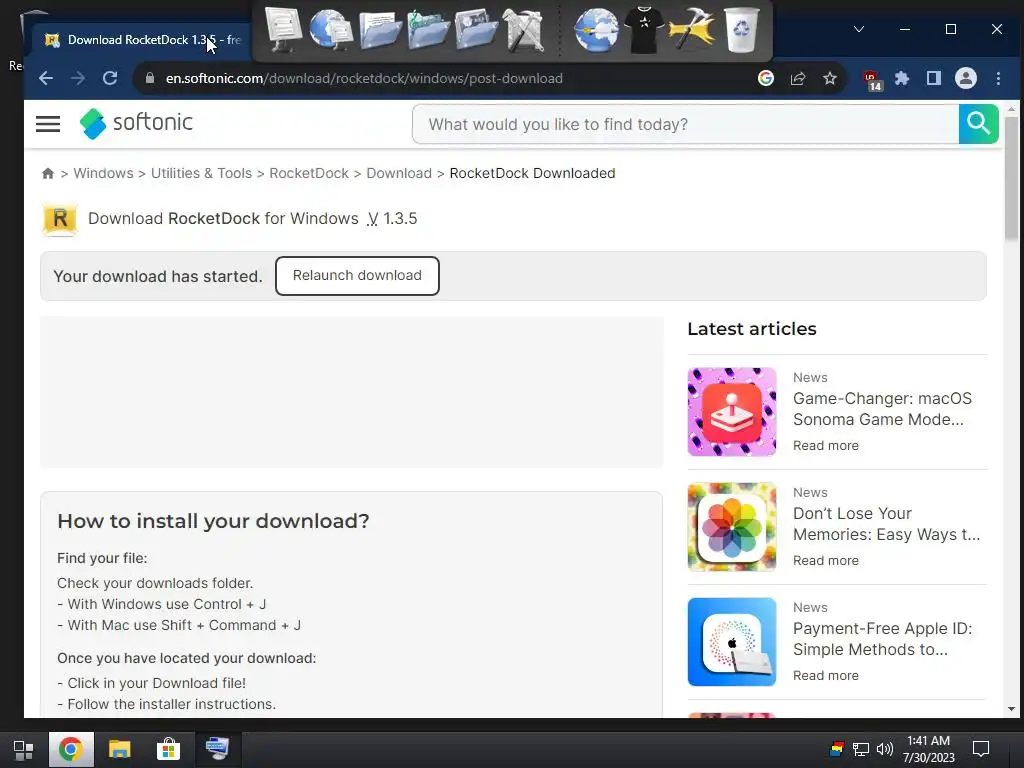Click the black t-shirt icon in RocketDock
The width and height of the screenshot is (1024, 768).
(x=643, y=29)
